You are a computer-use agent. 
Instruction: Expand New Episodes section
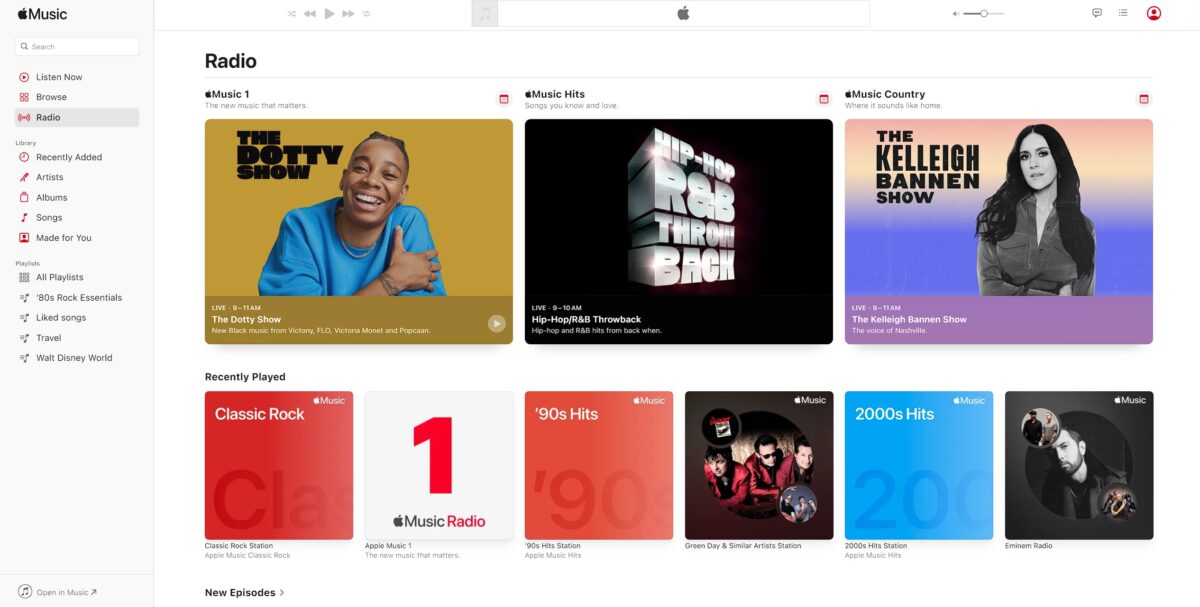tap(245, 592)
